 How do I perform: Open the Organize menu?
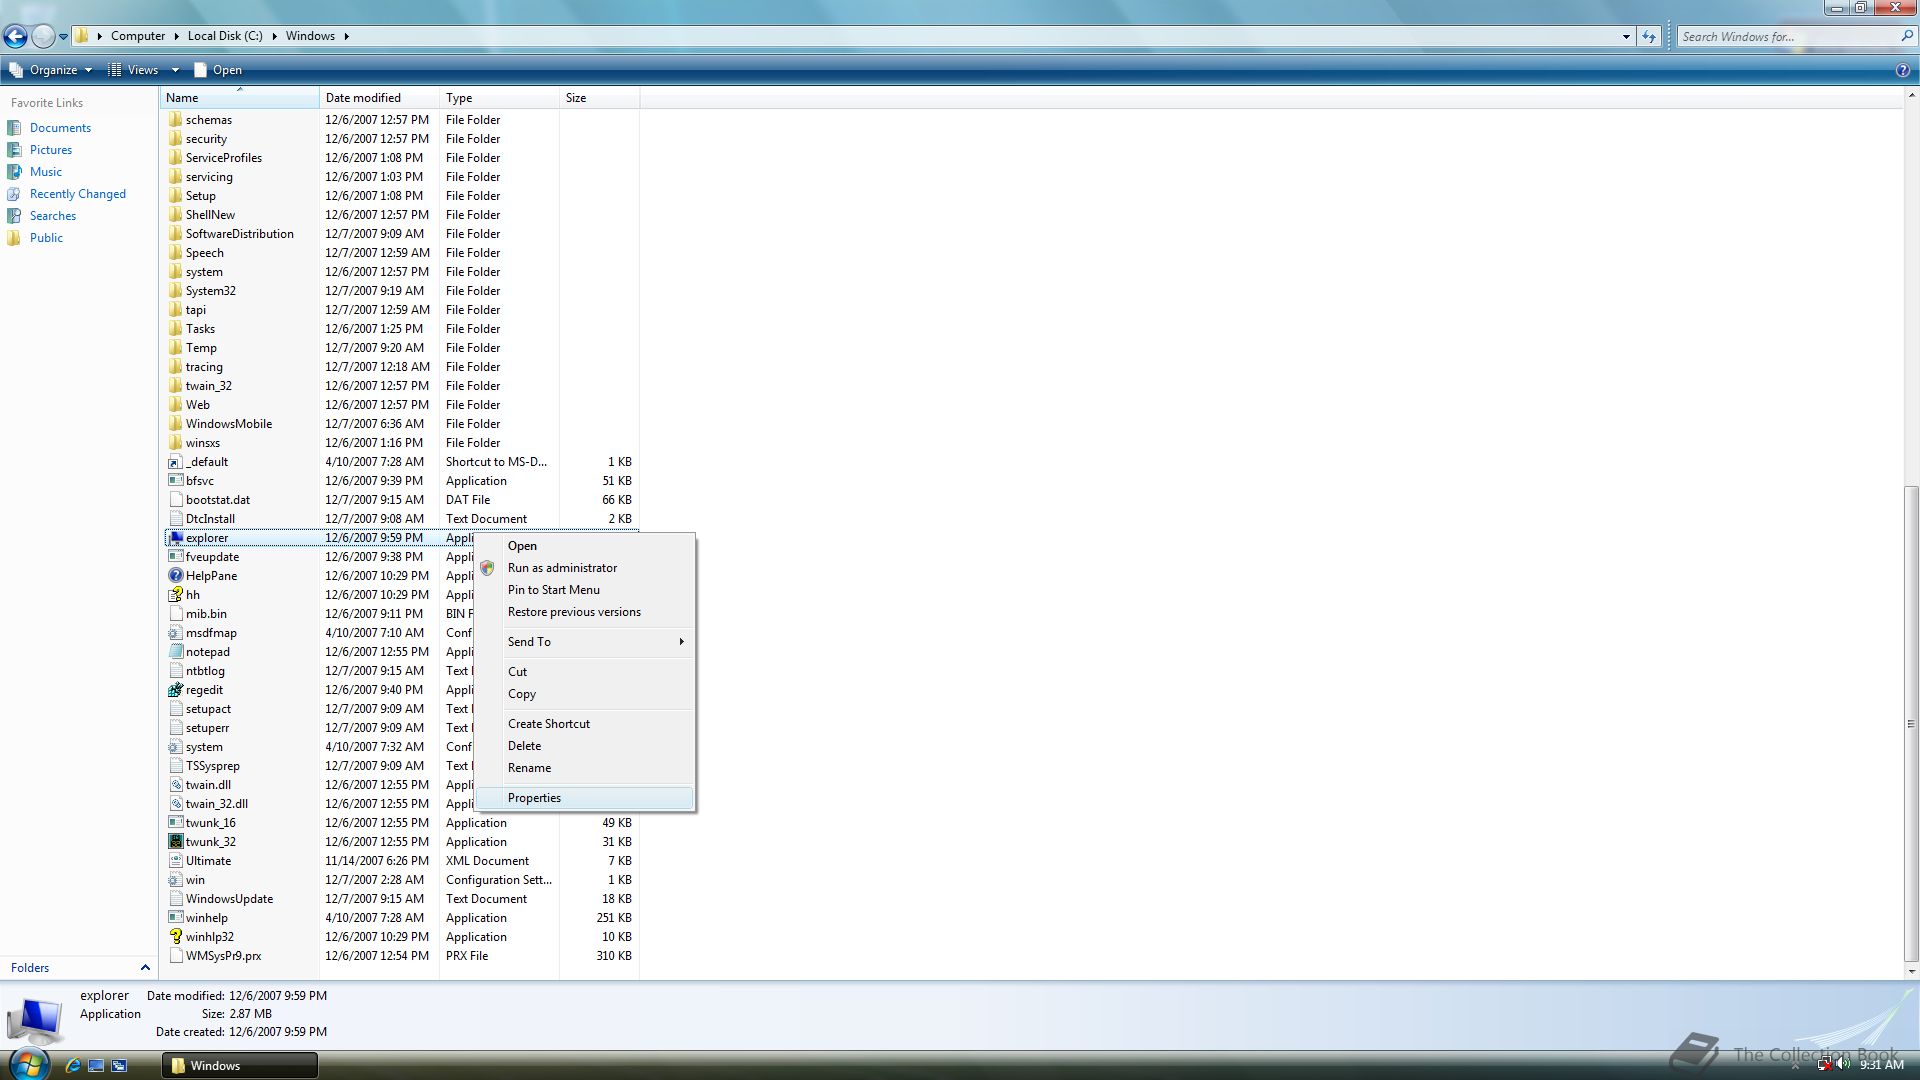coord(51,70)
